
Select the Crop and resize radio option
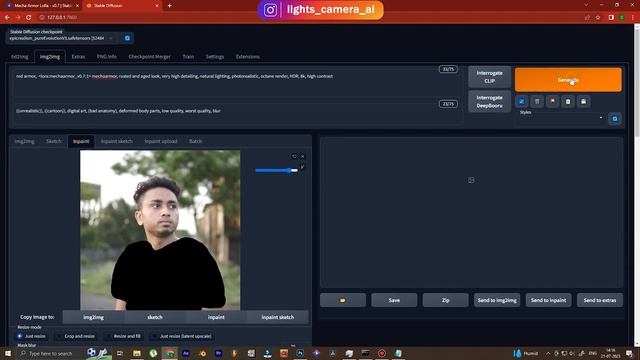[x=76, y=336]
